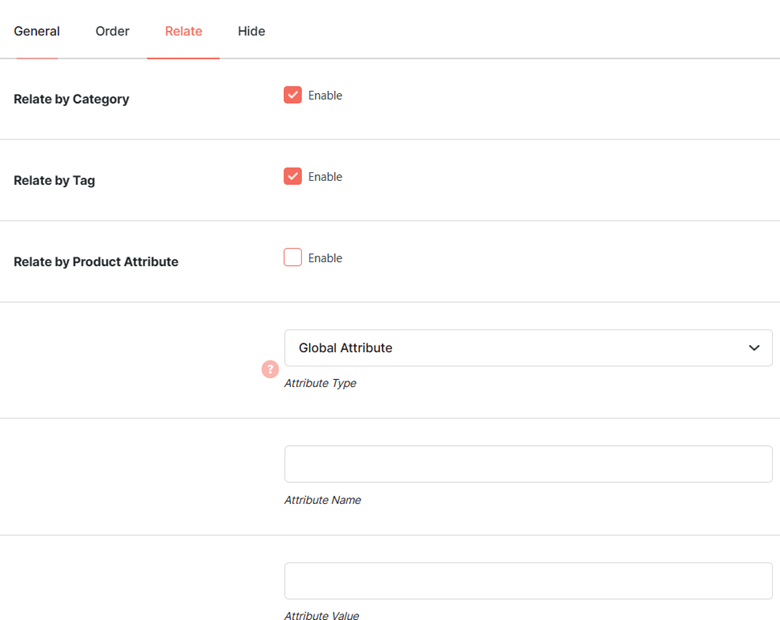Click the Relate by Tag heading

pyautogui.click(x=54, y=180)
